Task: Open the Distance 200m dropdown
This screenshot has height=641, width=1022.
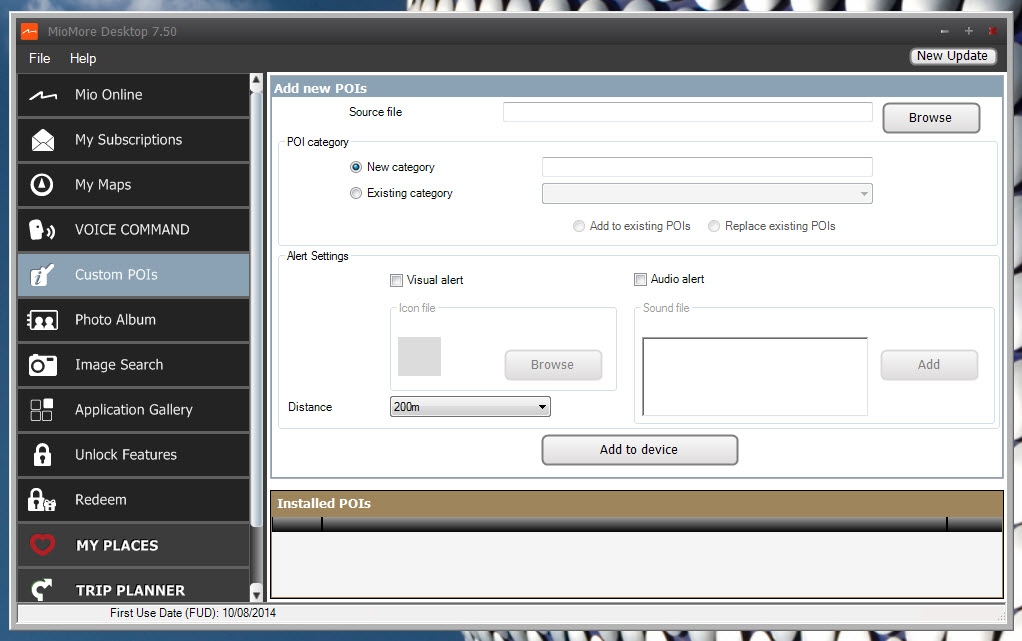Action: pos(470,406)
